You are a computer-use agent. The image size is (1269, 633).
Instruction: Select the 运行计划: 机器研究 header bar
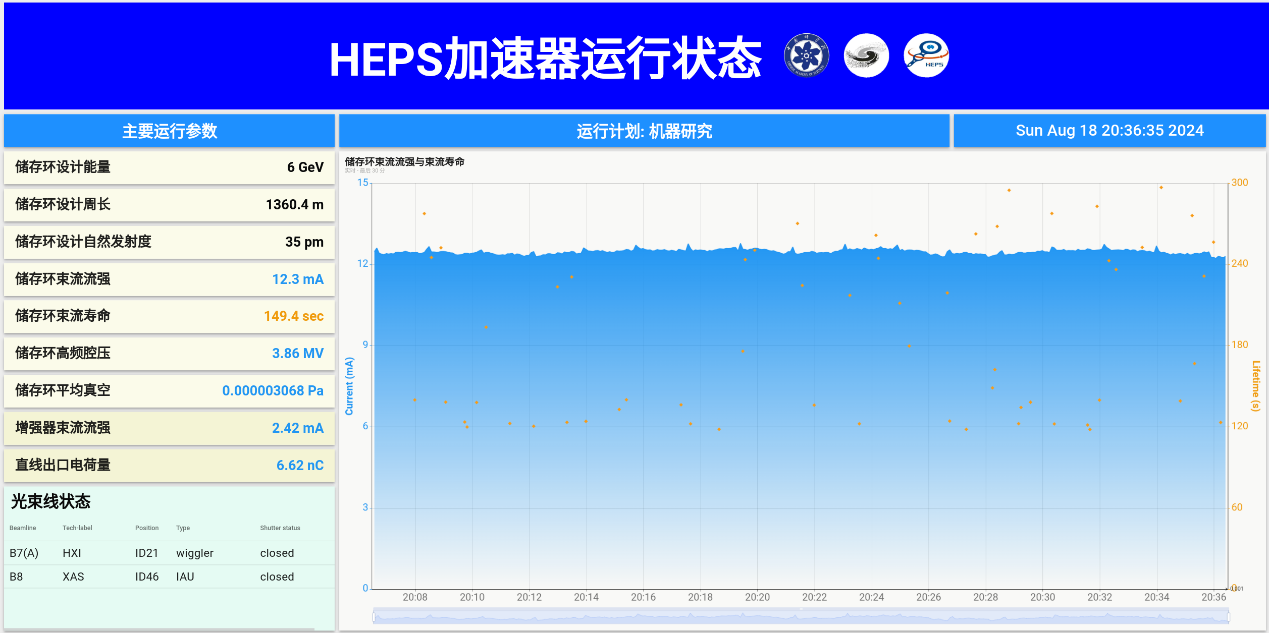pyautogui.click(x=644, y=131)
